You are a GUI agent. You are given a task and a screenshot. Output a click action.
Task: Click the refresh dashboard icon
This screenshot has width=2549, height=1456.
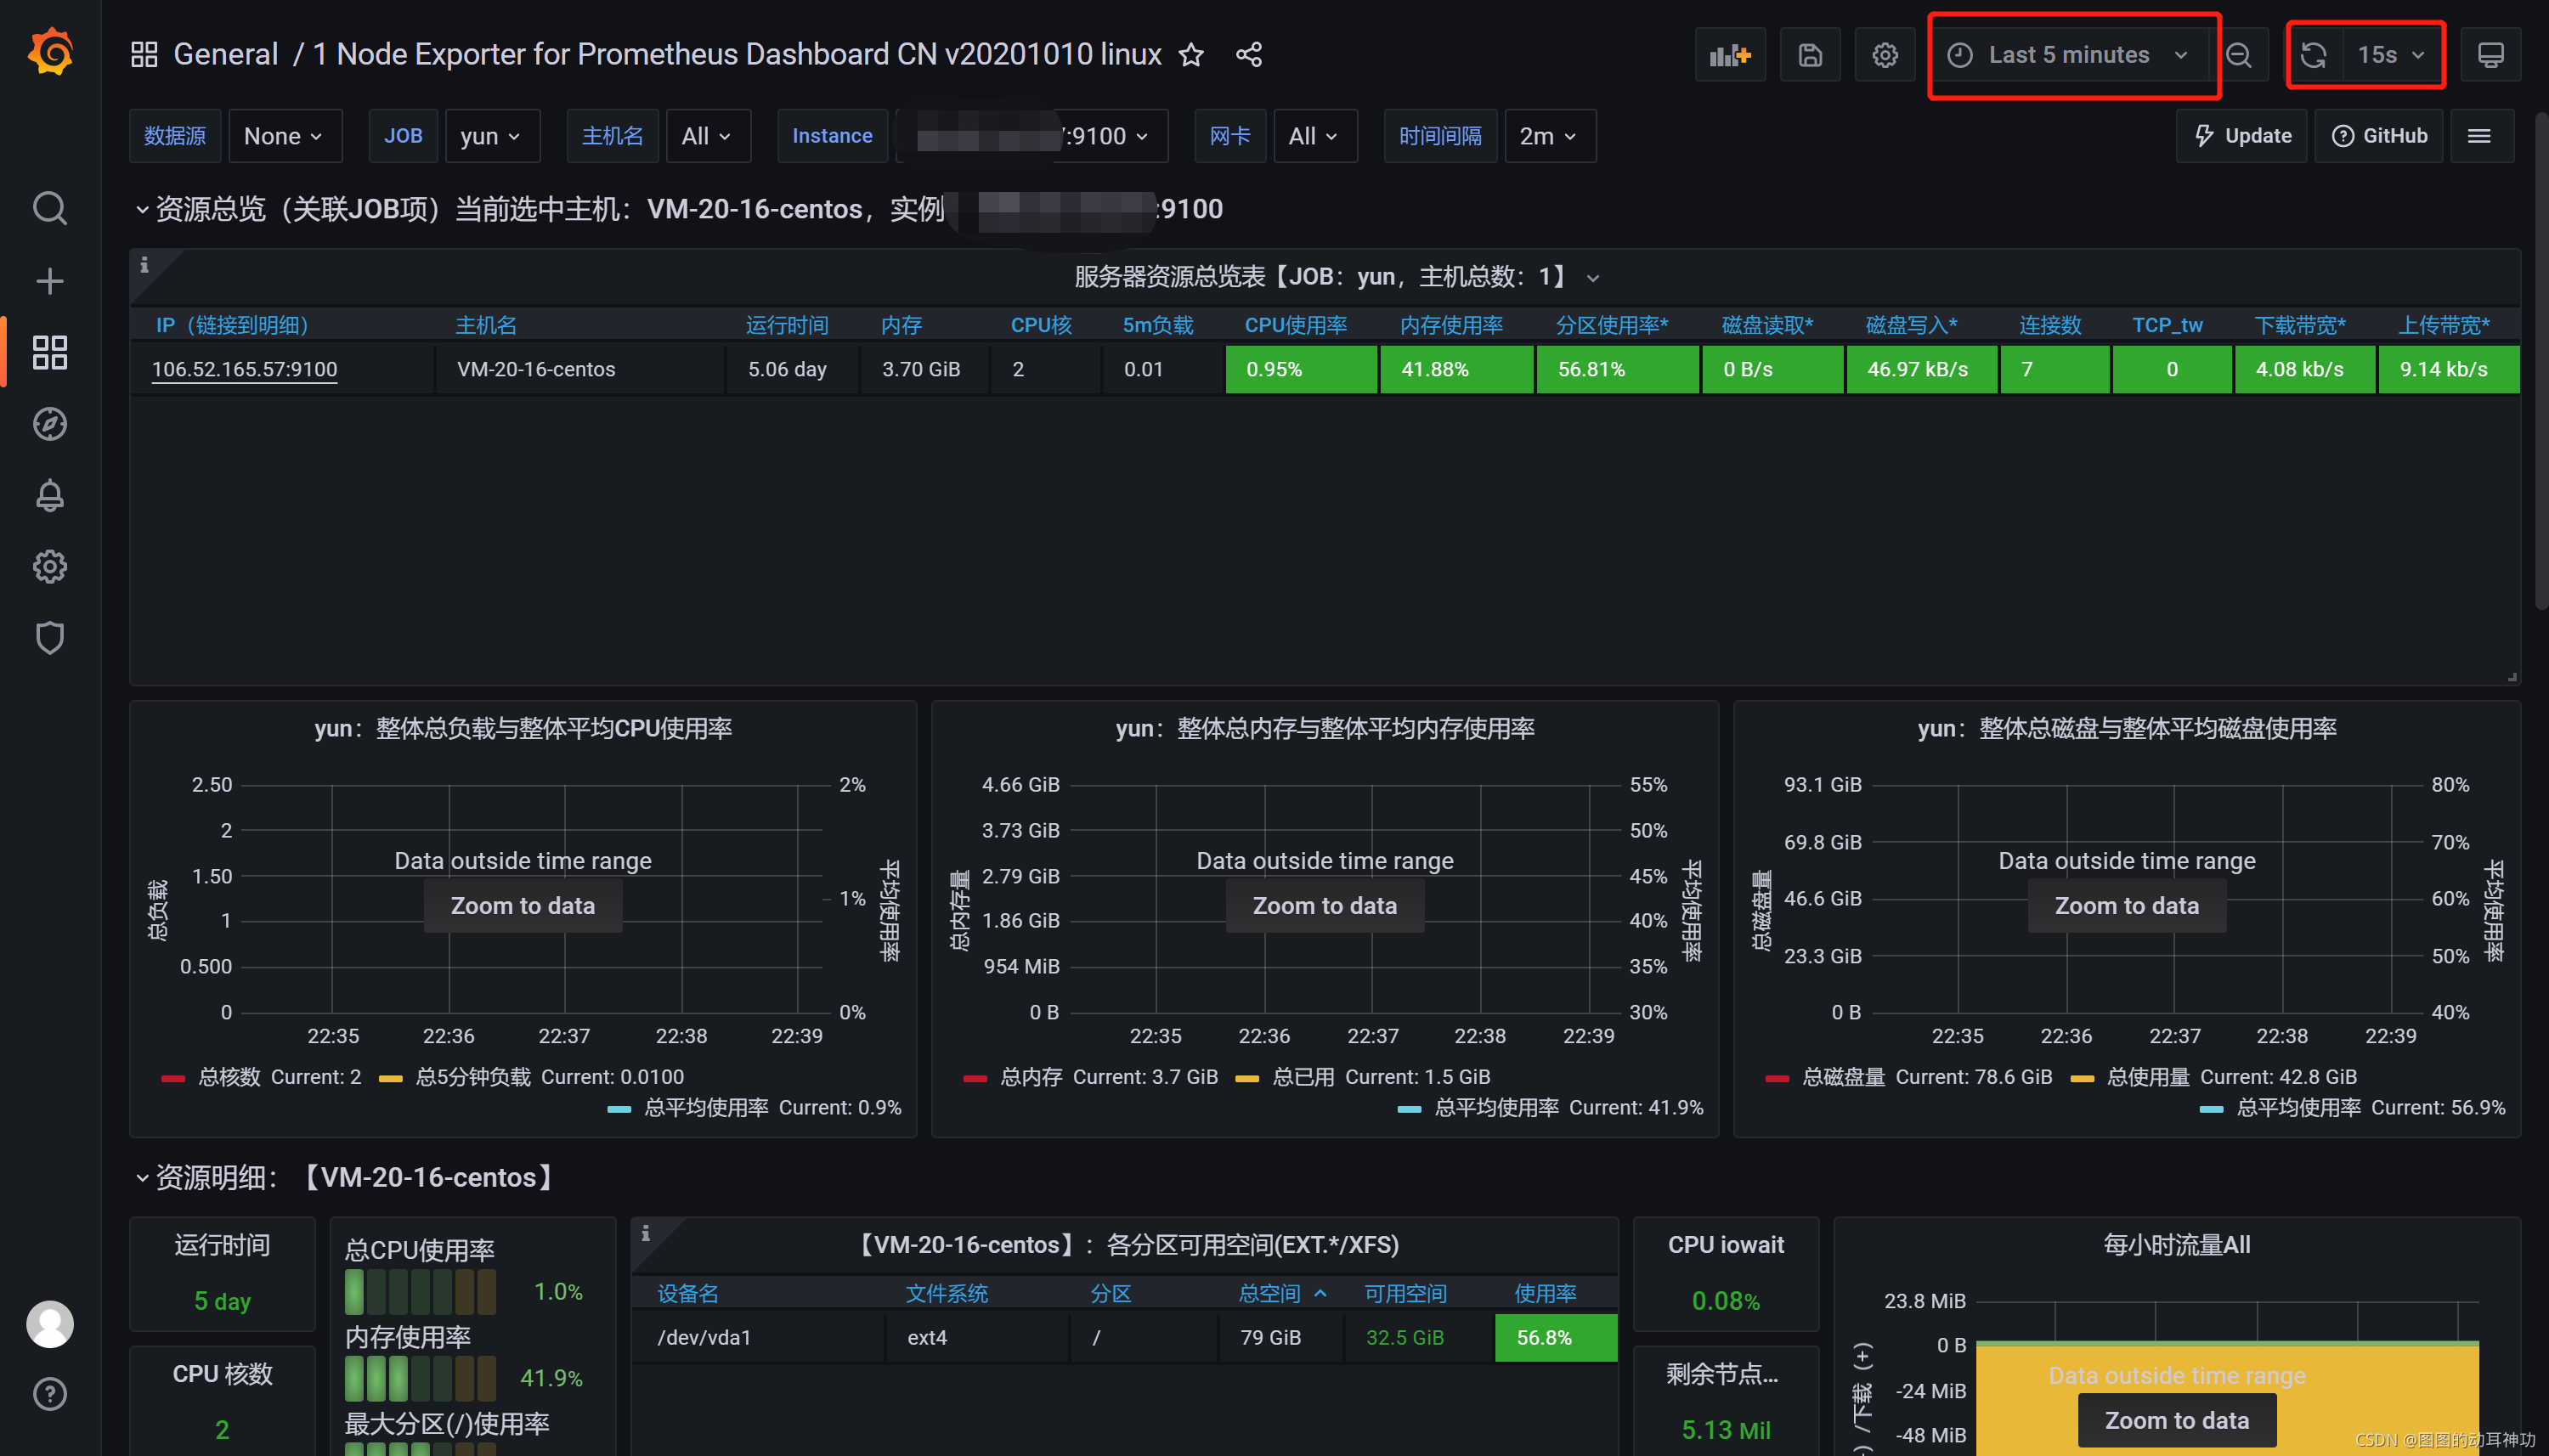2313,55
